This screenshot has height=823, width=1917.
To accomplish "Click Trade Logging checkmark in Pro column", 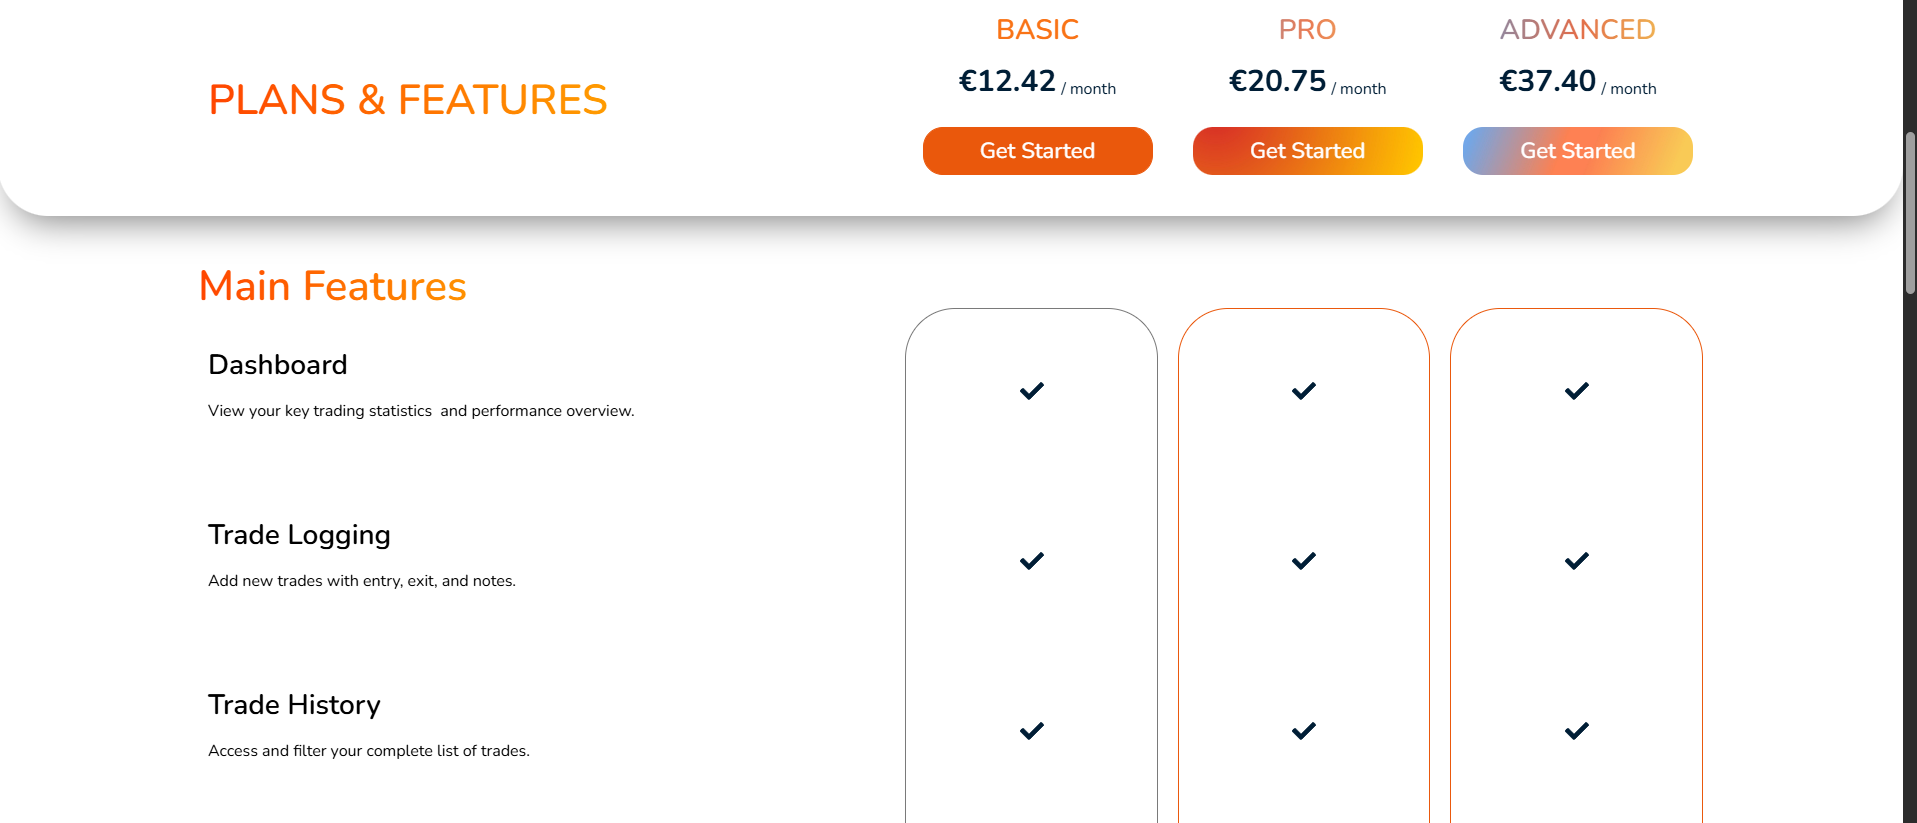I will coord(1304,561).
